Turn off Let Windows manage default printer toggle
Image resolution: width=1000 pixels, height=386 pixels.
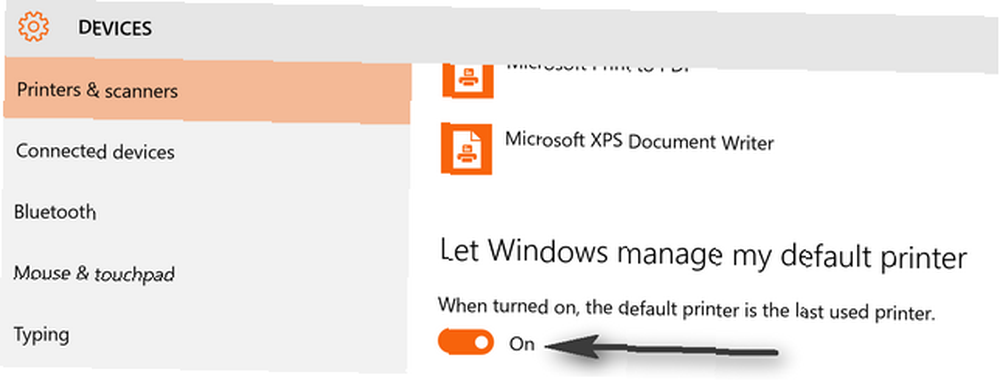tap(466, 343)
